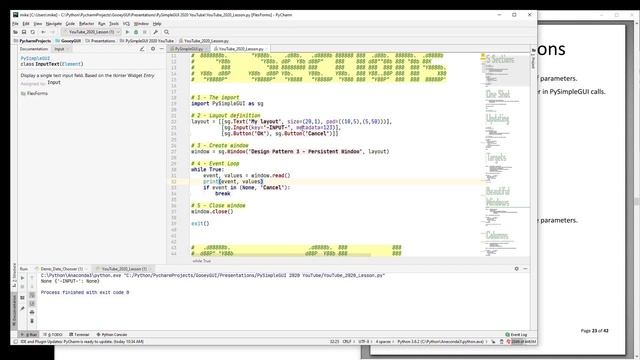Click the pin tab icon in Run window
Screen dimensions: 640x360
tap(22, 309)
